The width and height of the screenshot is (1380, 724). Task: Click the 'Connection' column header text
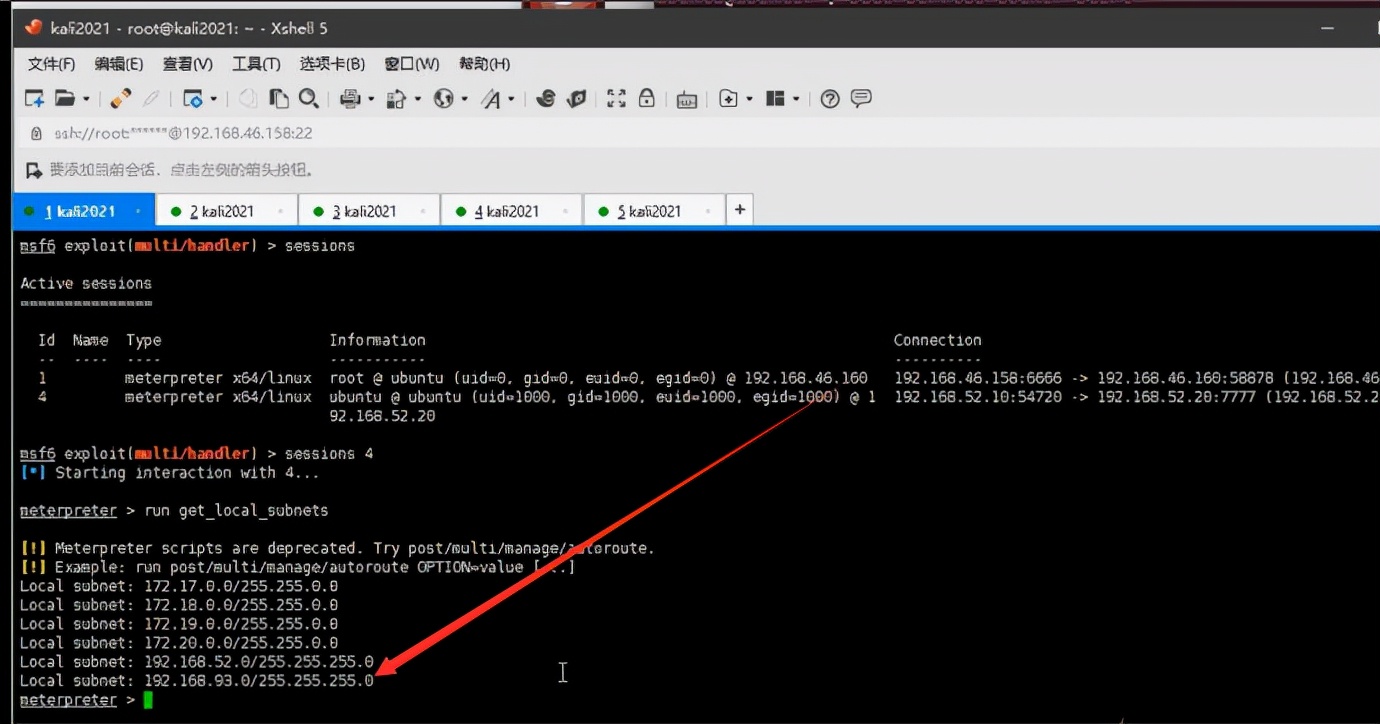(x=937, y=341)
